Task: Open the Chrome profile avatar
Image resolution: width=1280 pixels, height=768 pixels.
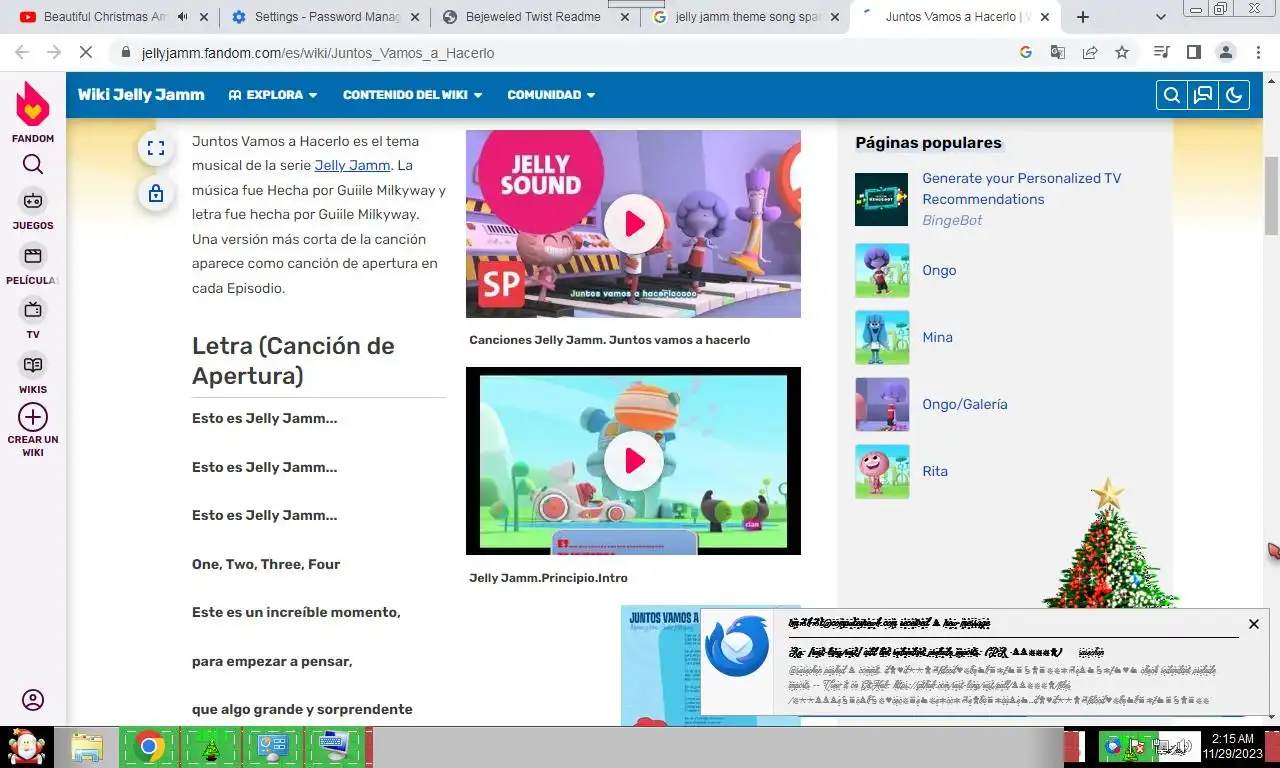Action: point(1225,52)
